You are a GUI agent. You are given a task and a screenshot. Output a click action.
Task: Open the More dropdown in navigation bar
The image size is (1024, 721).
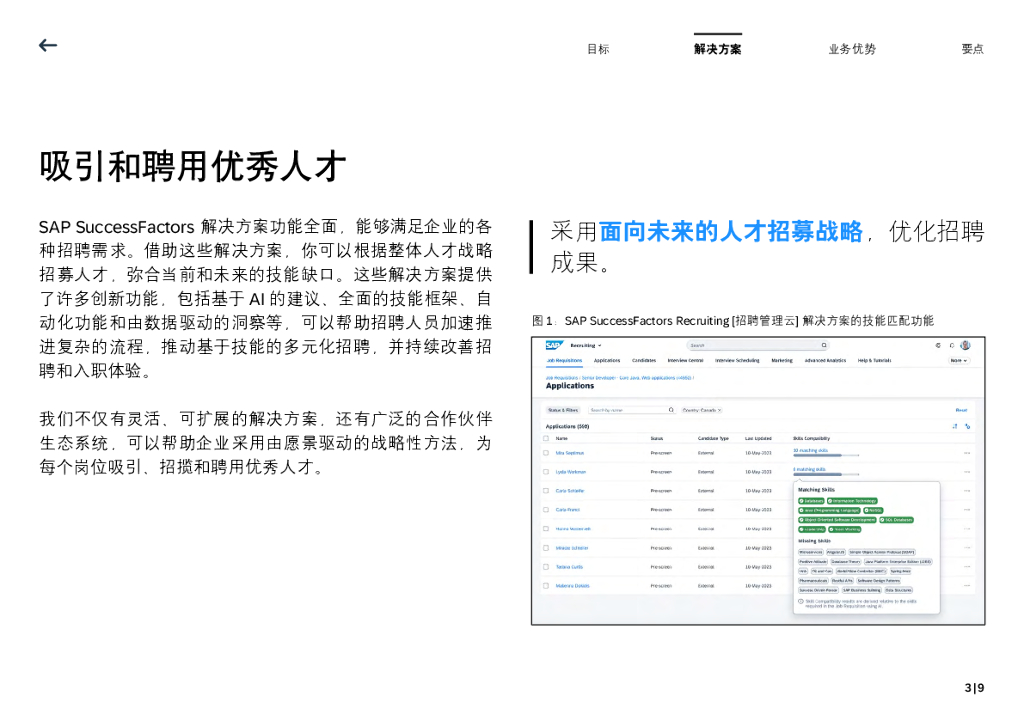click(x=959, y=360)
